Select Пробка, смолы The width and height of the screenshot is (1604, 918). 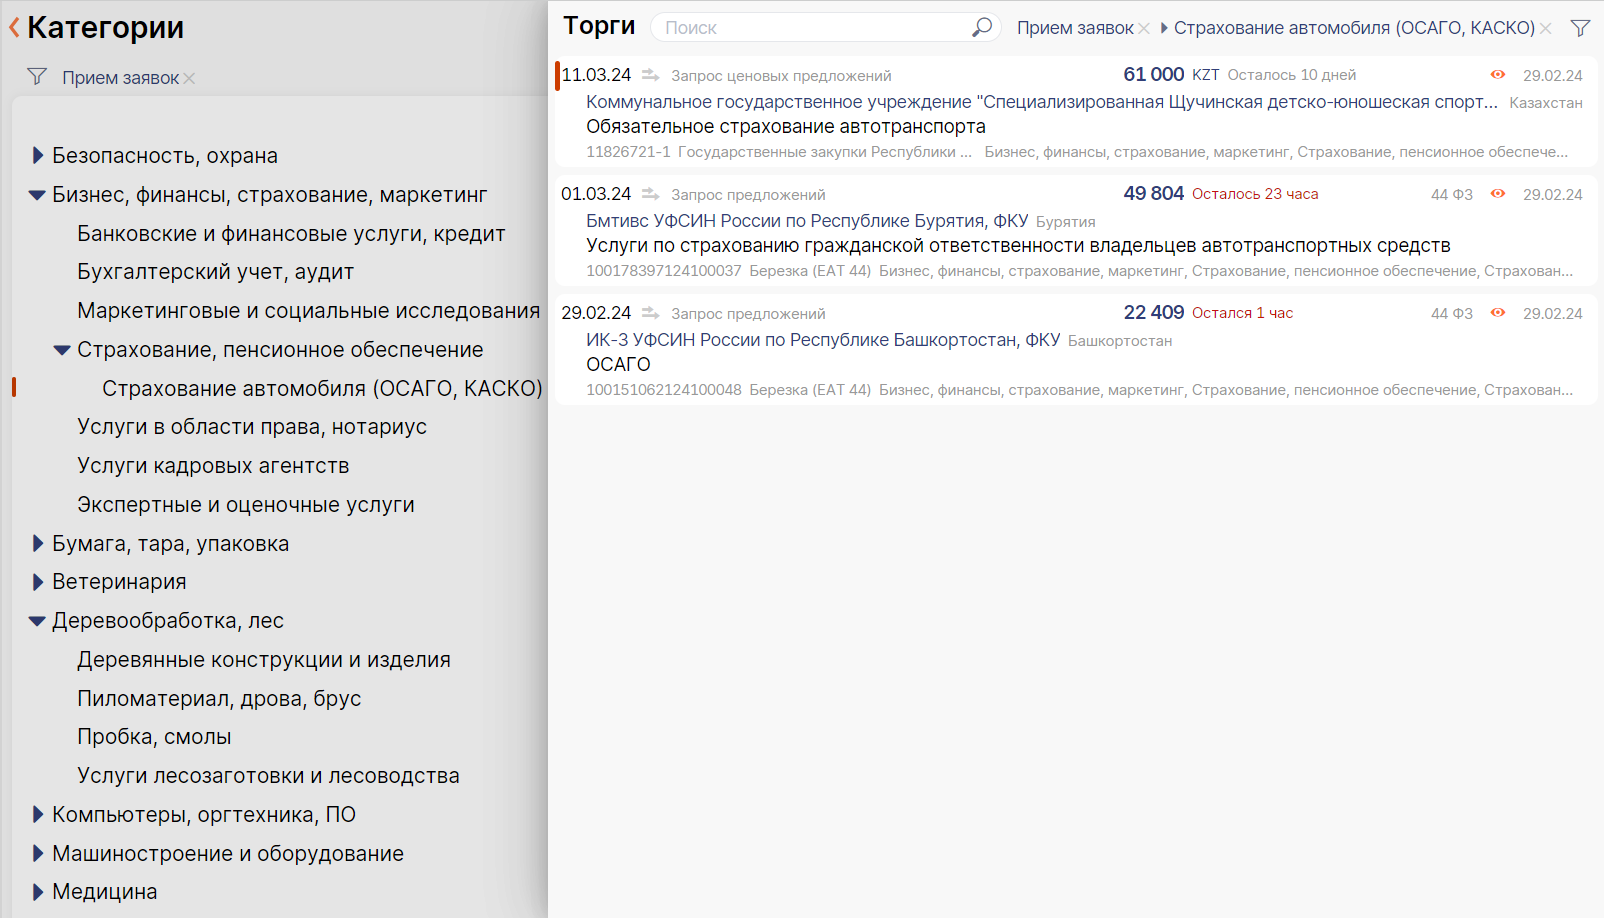point(154,737)
